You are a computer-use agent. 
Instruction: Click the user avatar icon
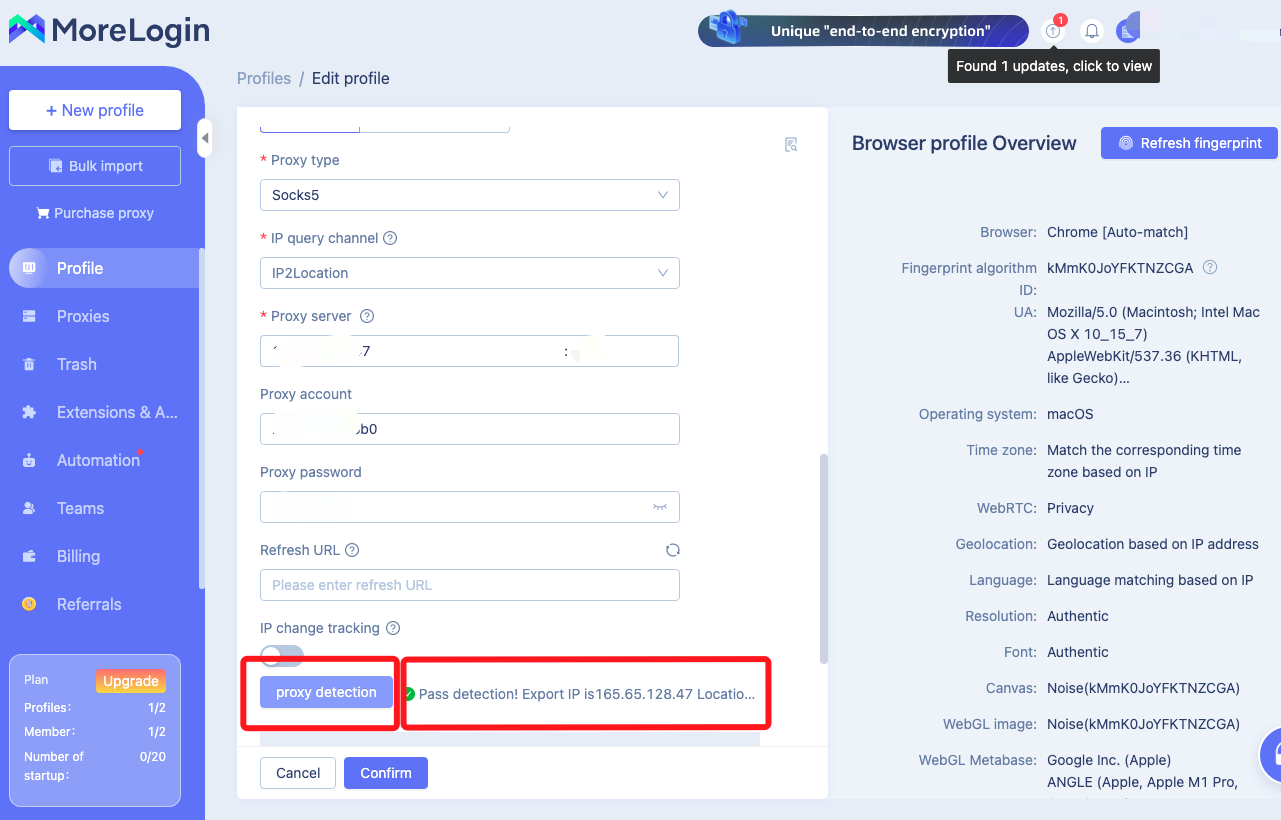[x=1128, y=31]
